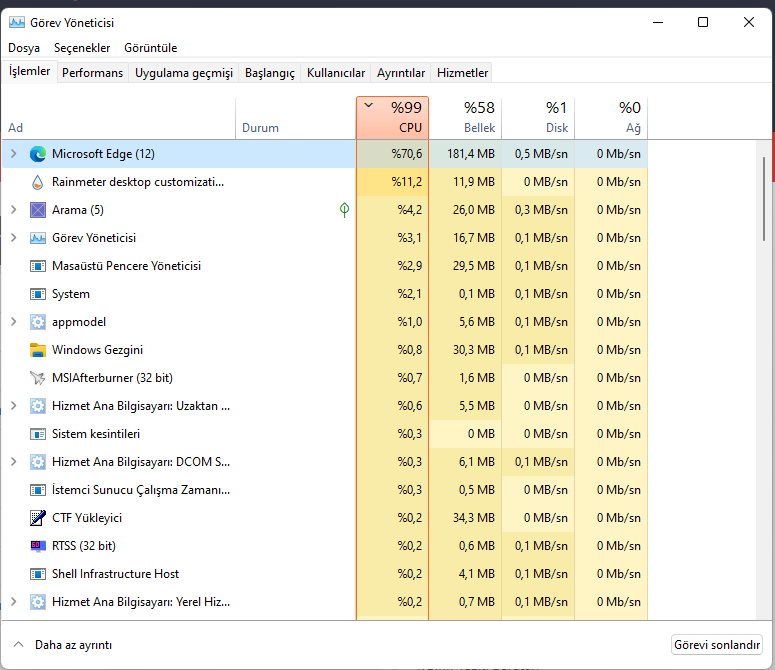Viewport: 775px width, 670px height.
Task: Expand the appmodel process group
Action: pyautogui.click(x=14, y=322)
